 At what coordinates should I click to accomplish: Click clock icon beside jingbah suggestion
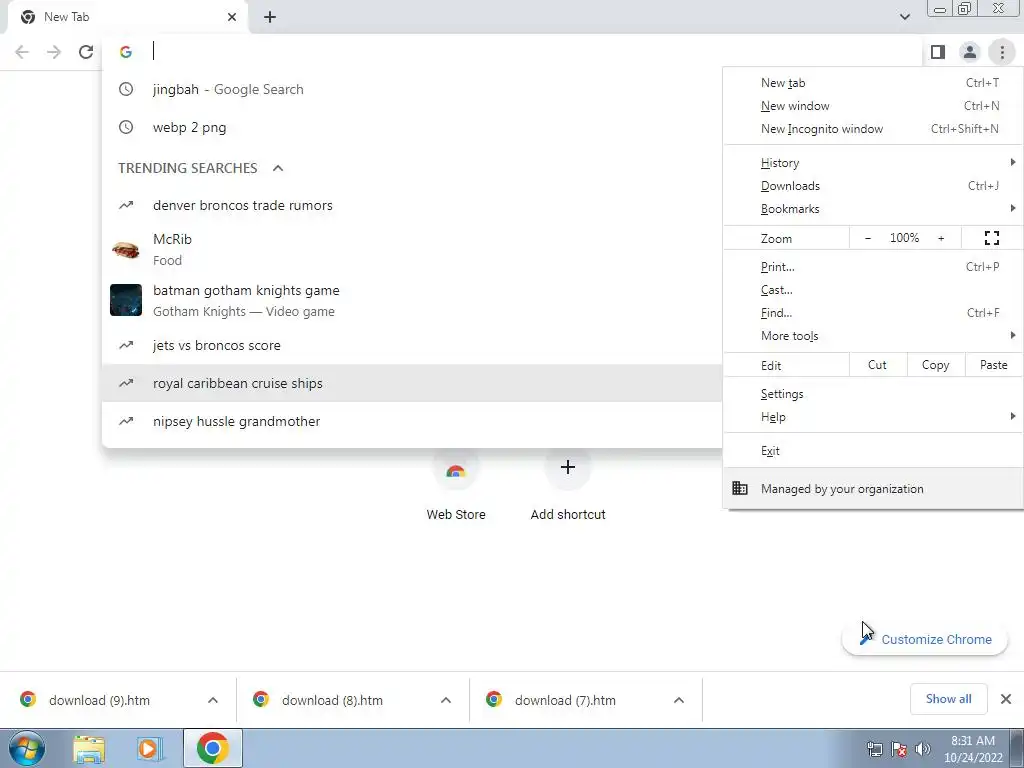[126, 89]
